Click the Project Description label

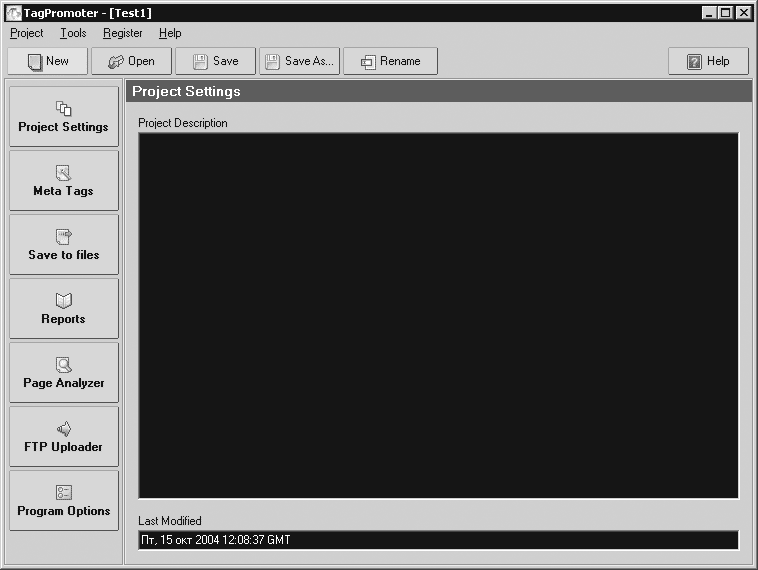(183, 123)
